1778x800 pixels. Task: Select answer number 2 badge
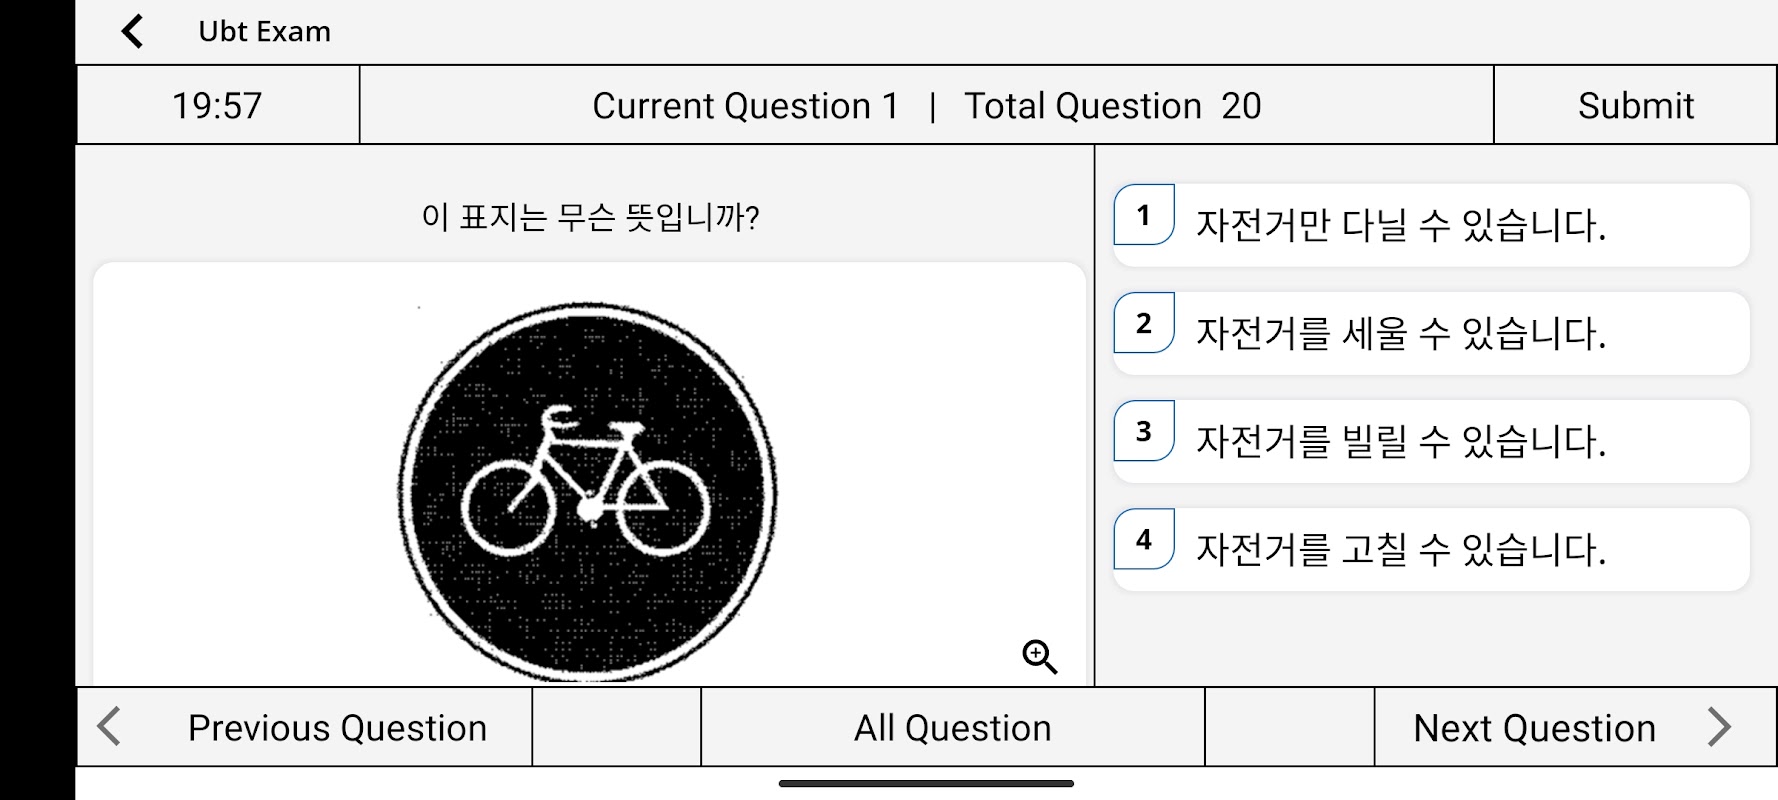click(x=1144, y=323)
